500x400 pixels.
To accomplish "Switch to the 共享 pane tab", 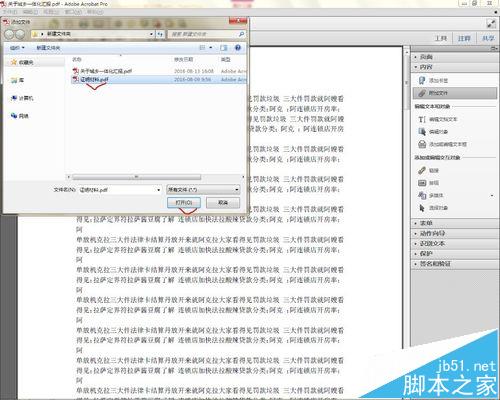I will pyautogui.click(x=488, y=39).
